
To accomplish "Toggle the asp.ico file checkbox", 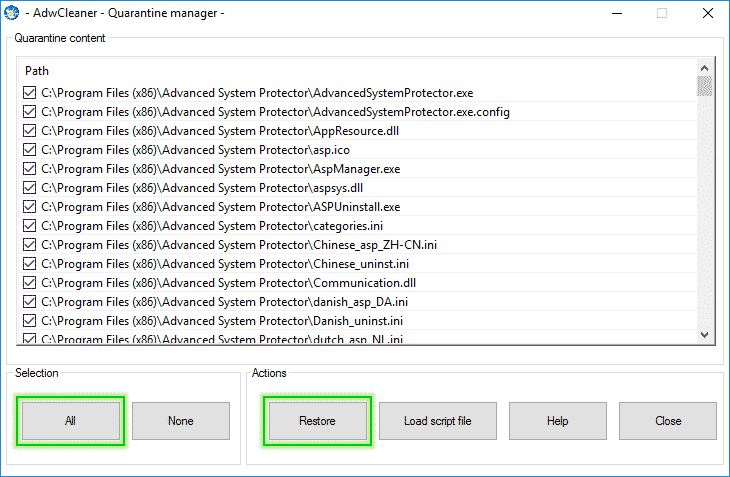I will [30, 150].
